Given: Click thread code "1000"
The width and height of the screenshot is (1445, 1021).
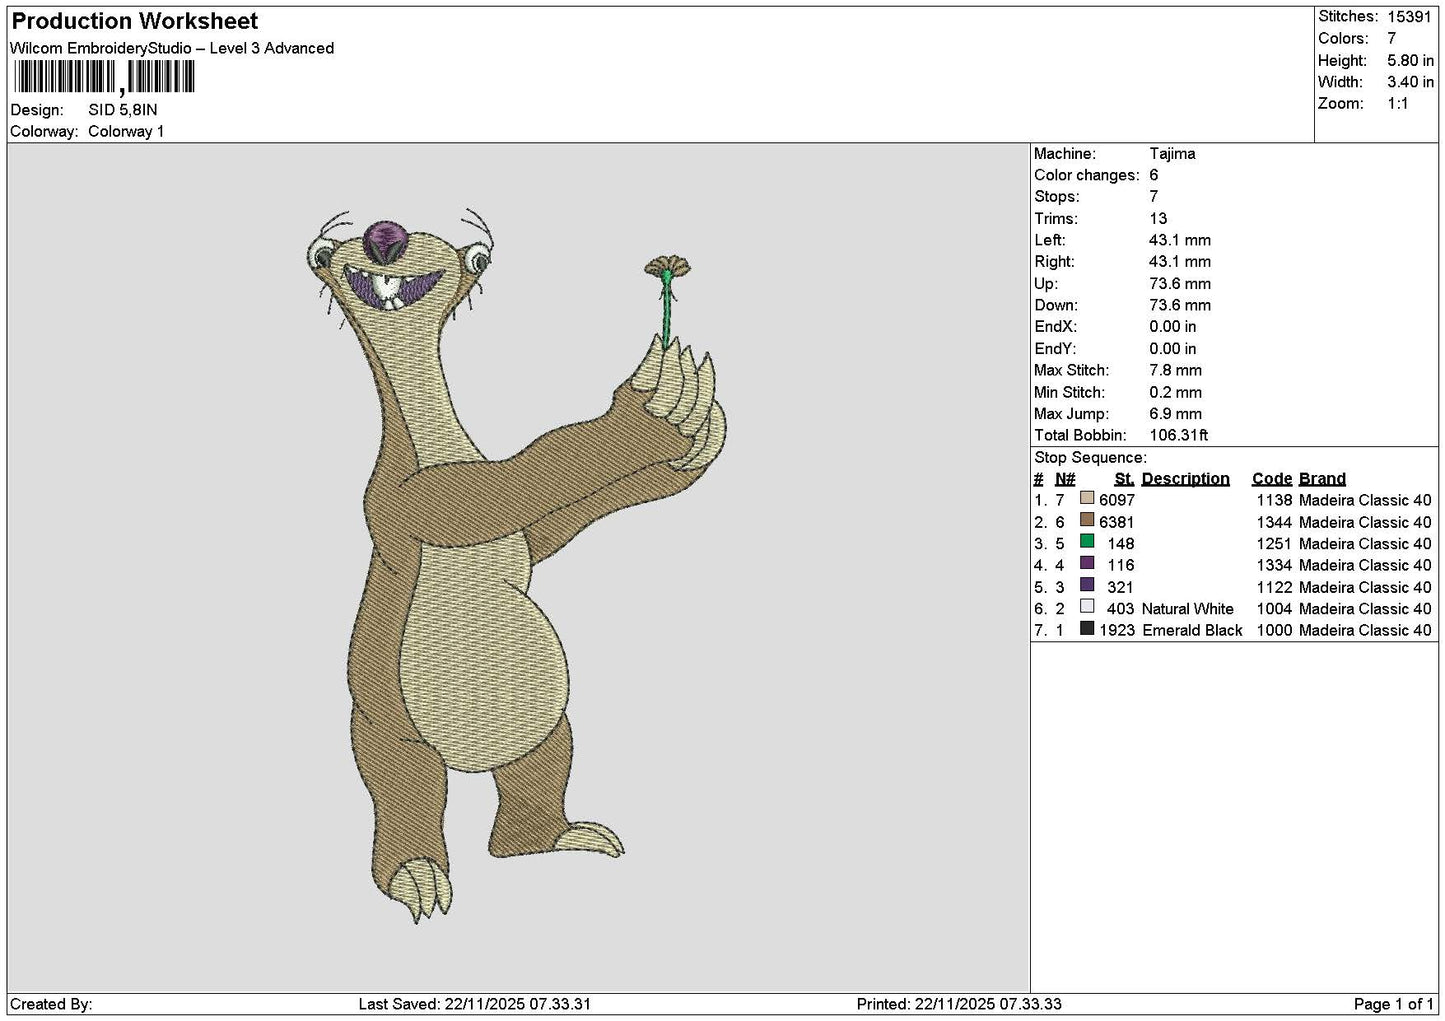Looking at the screenshot, I should [x=1275, y=631].
